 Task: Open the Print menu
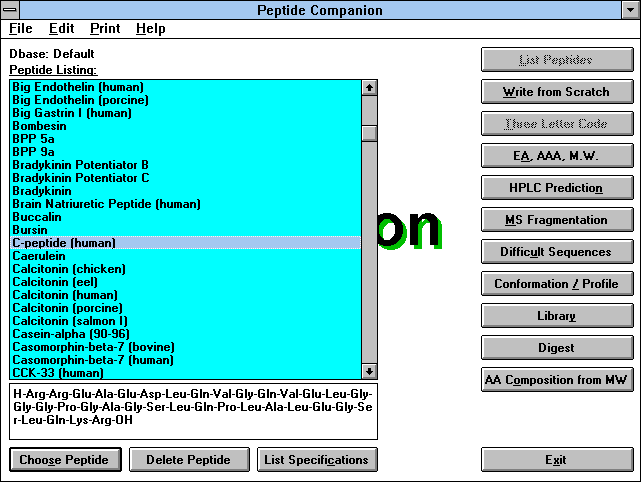pyautogui.click(x=105, y=29)
